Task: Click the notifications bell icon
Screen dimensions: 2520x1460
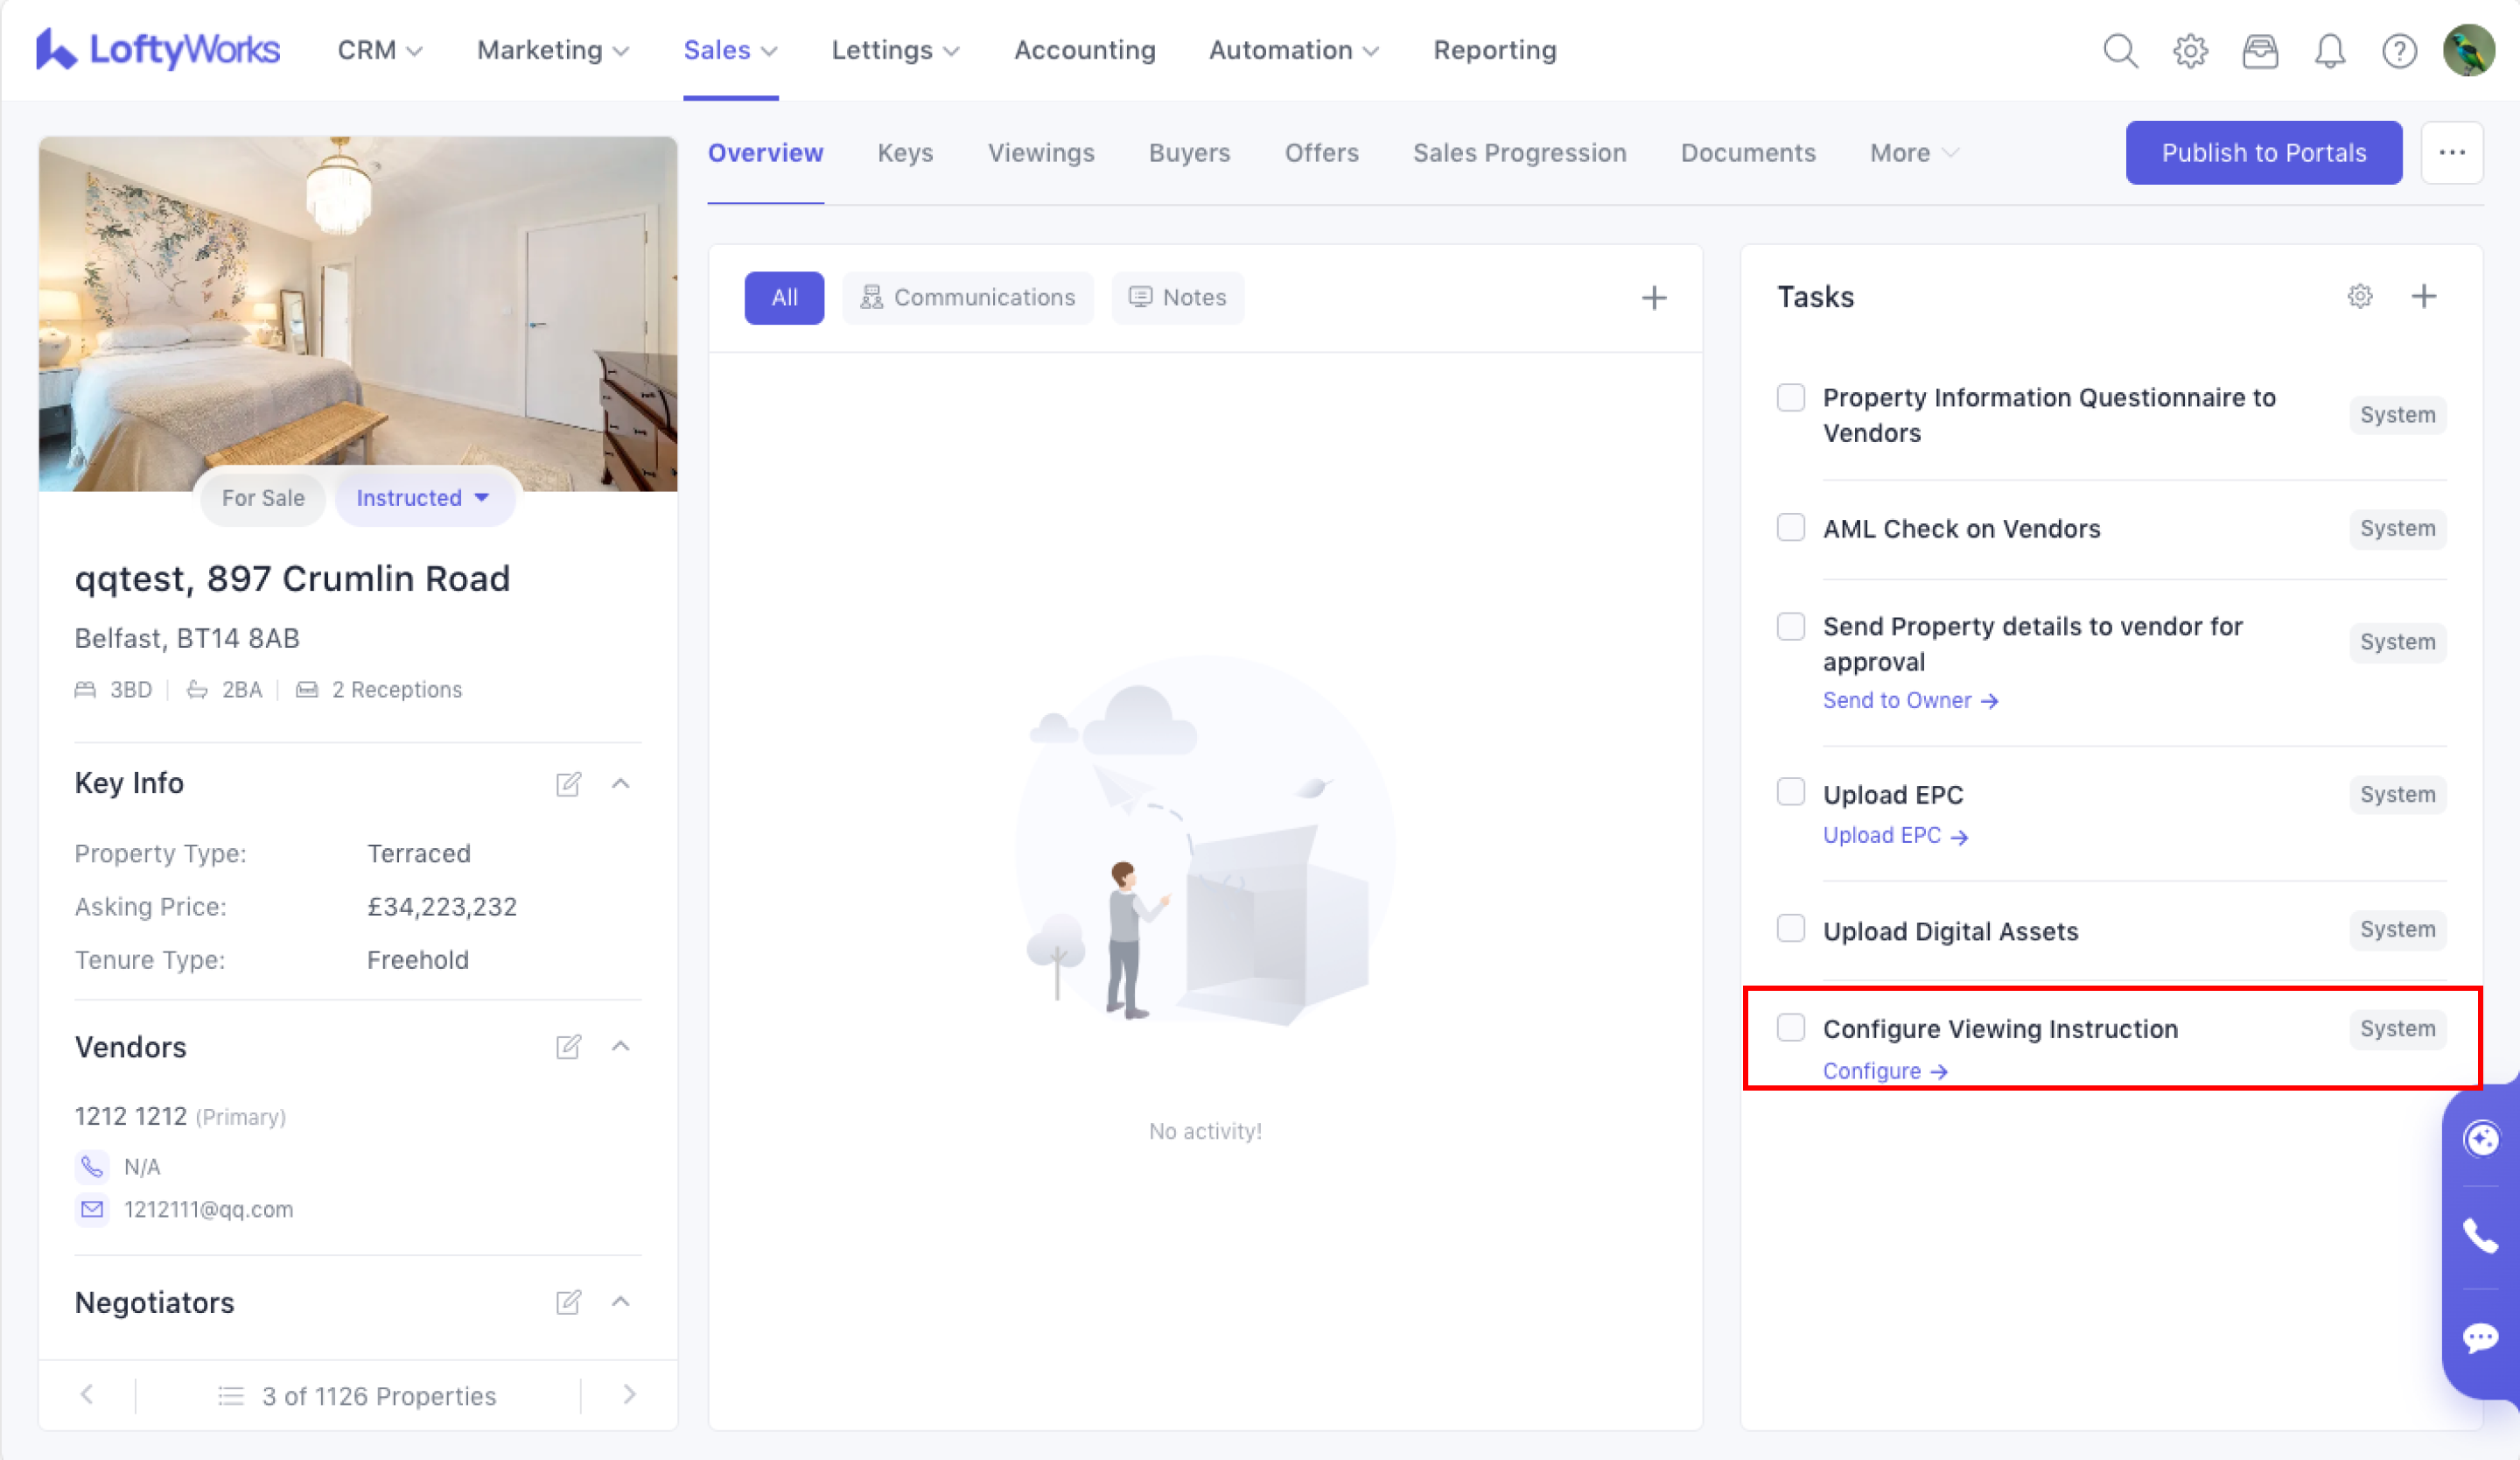Action: click(x=2329, y=50)
